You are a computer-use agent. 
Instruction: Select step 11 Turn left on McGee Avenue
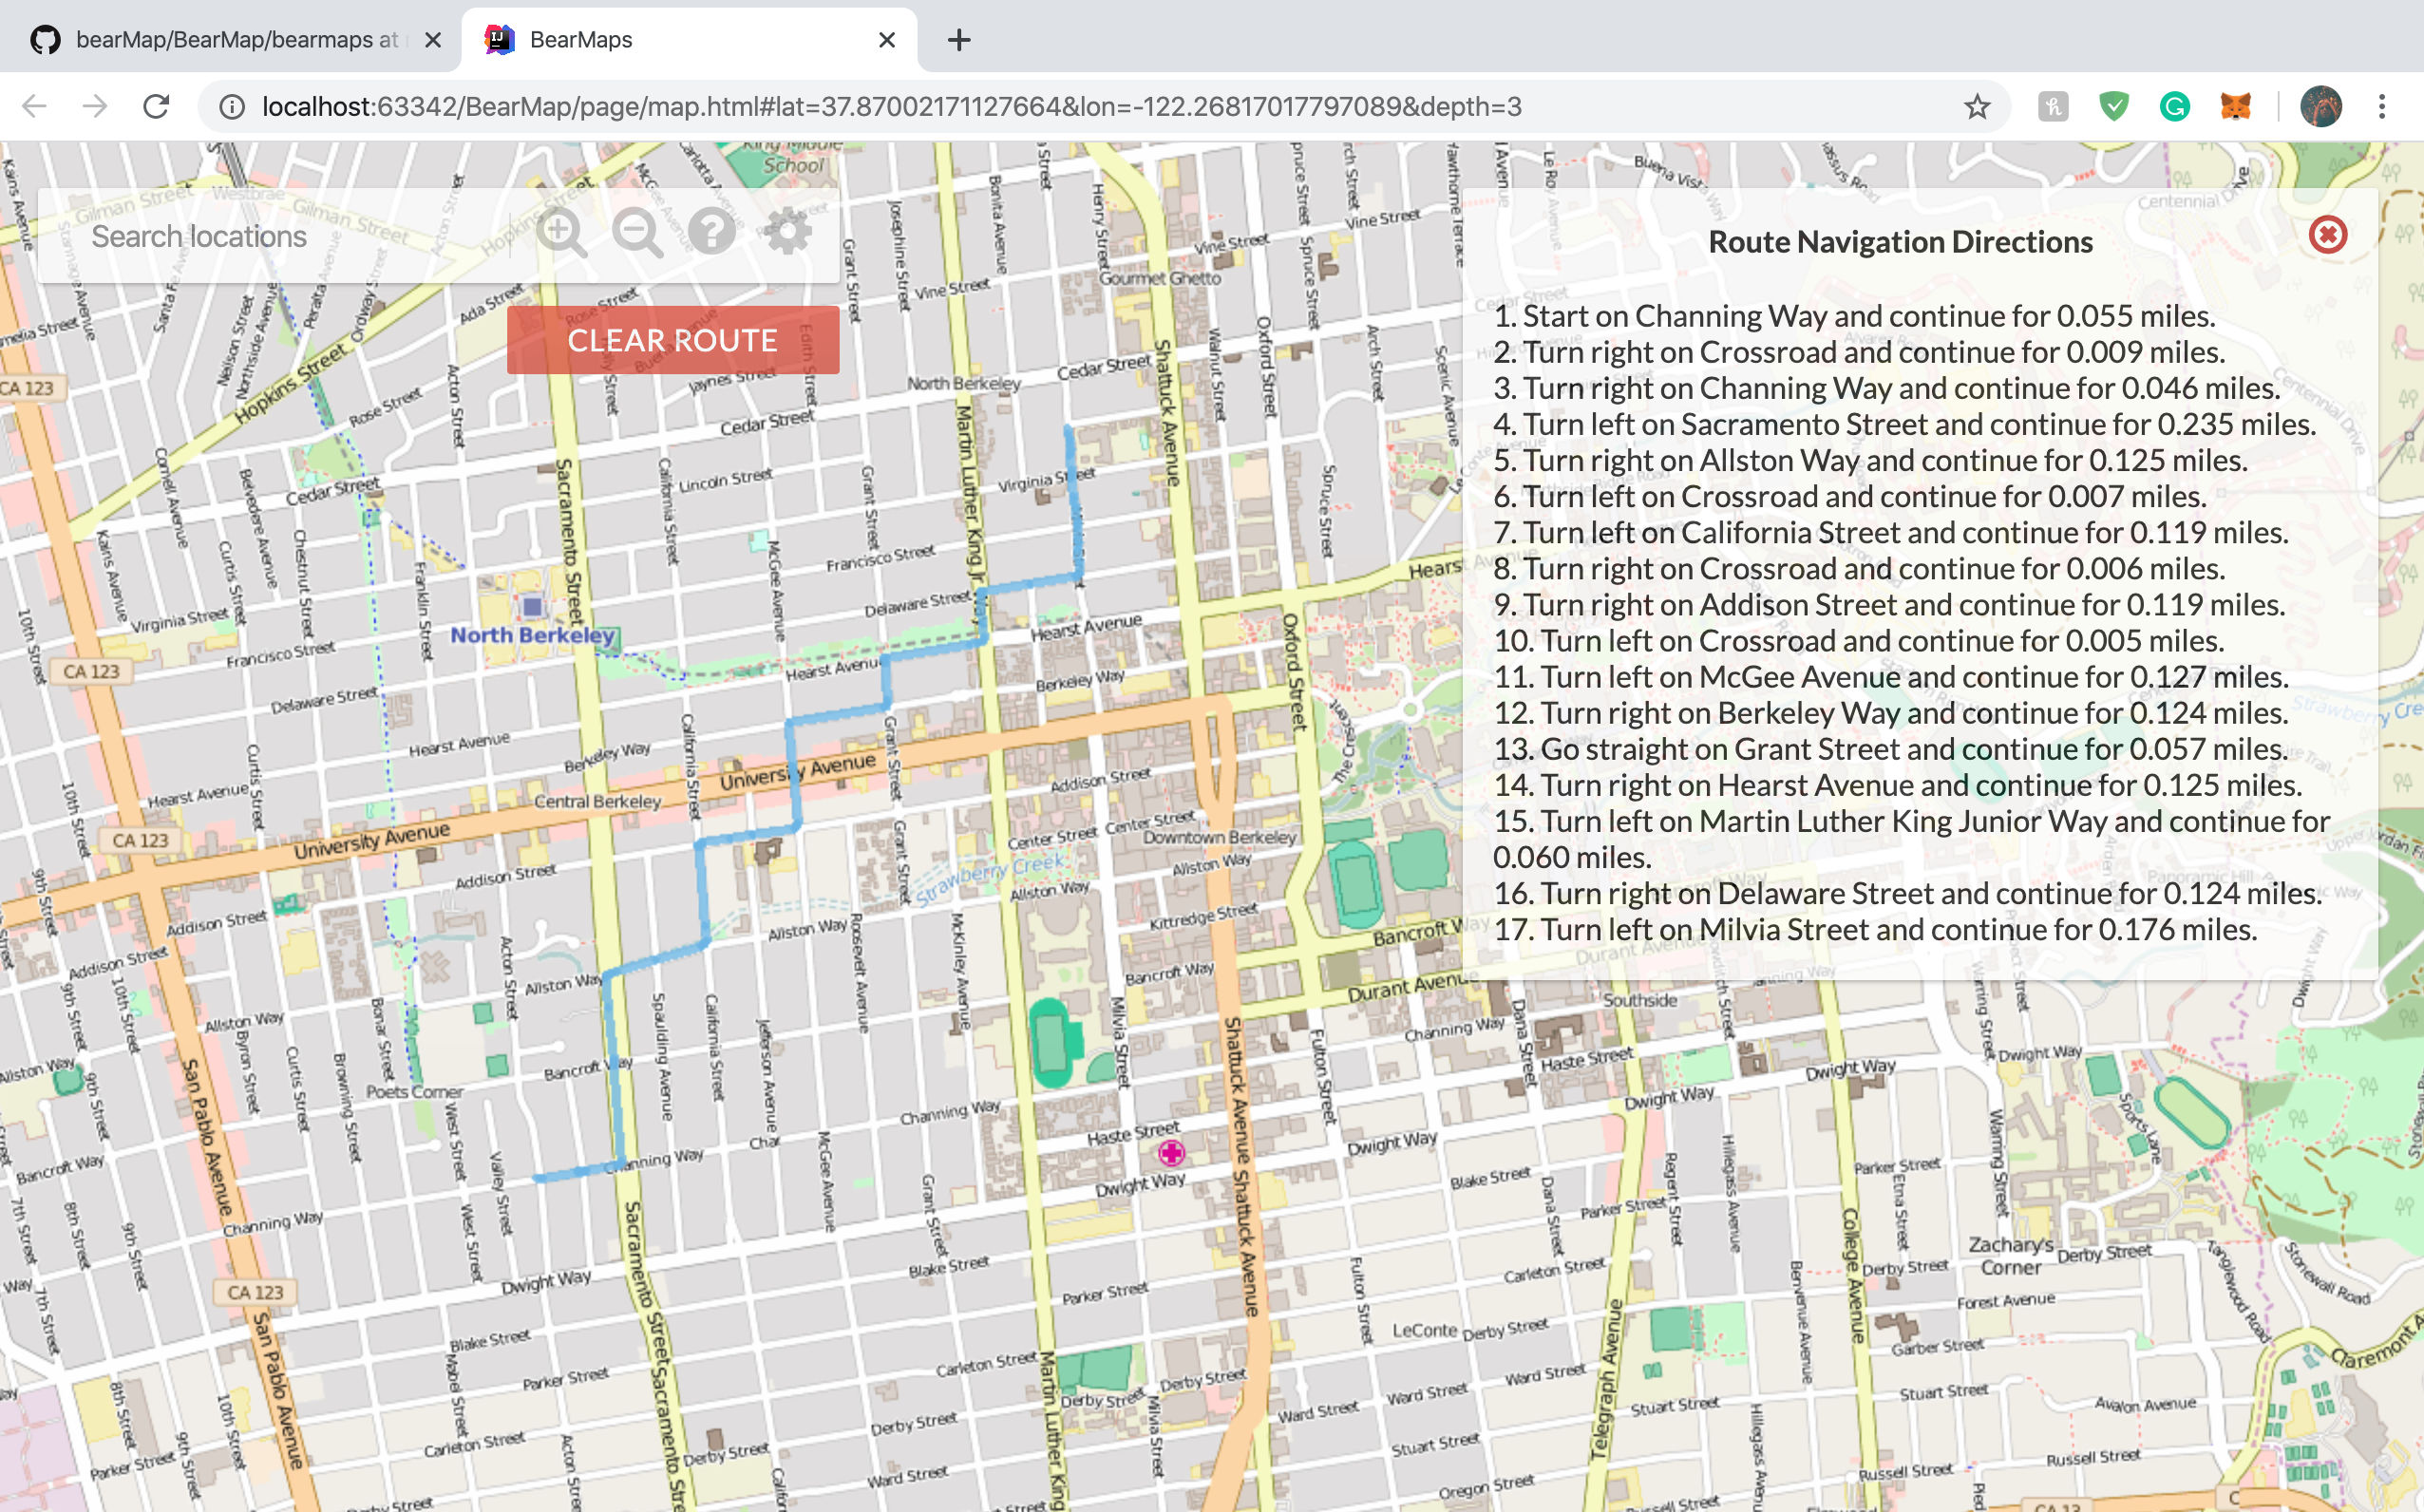coord(1890,677)
